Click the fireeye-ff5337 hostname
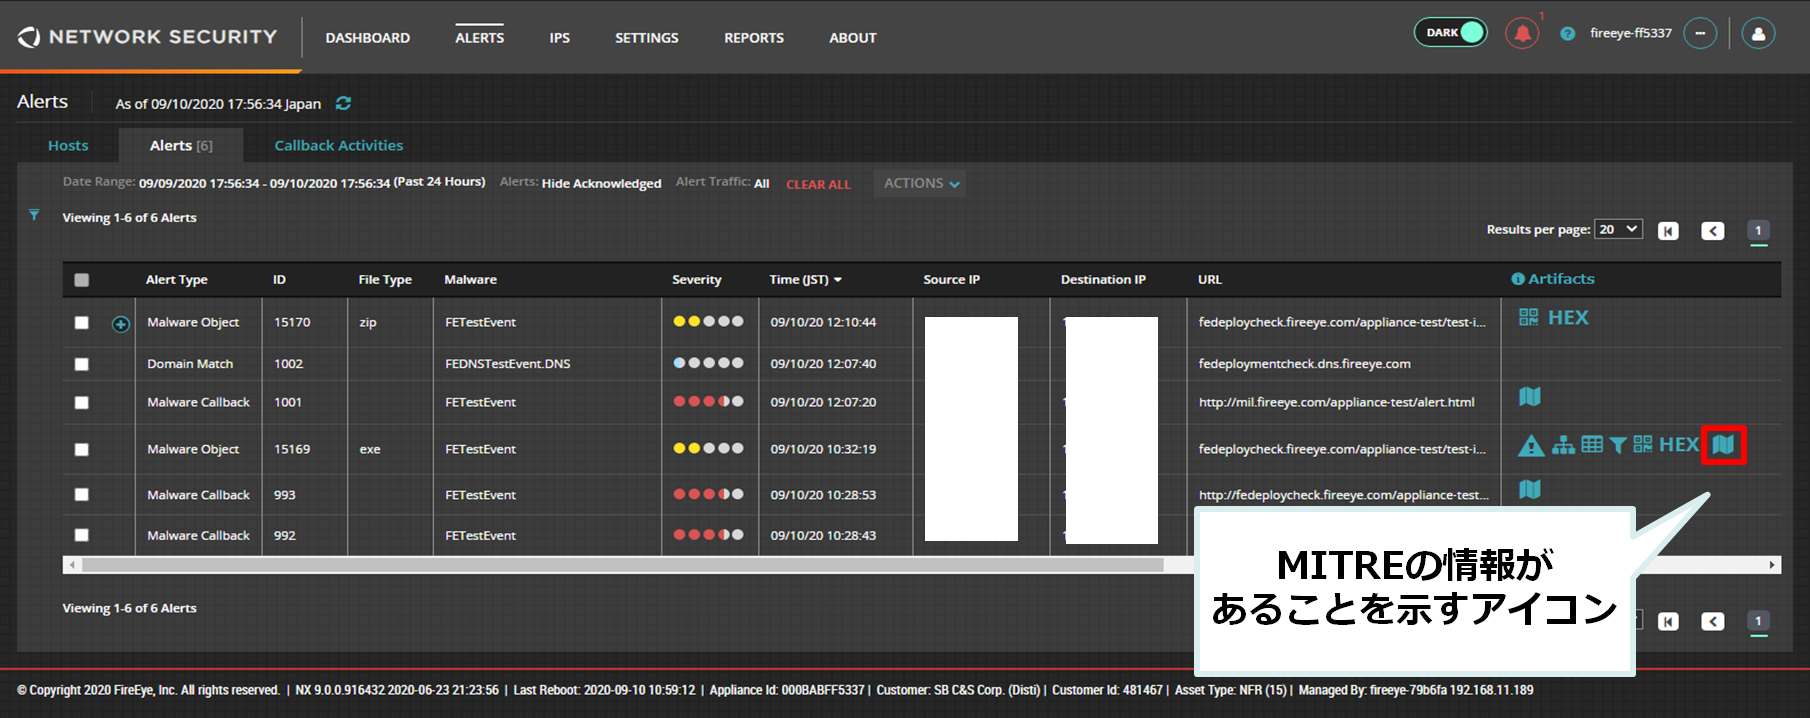Screen dimensions: 1810x718 click(x=1631, y=33)
